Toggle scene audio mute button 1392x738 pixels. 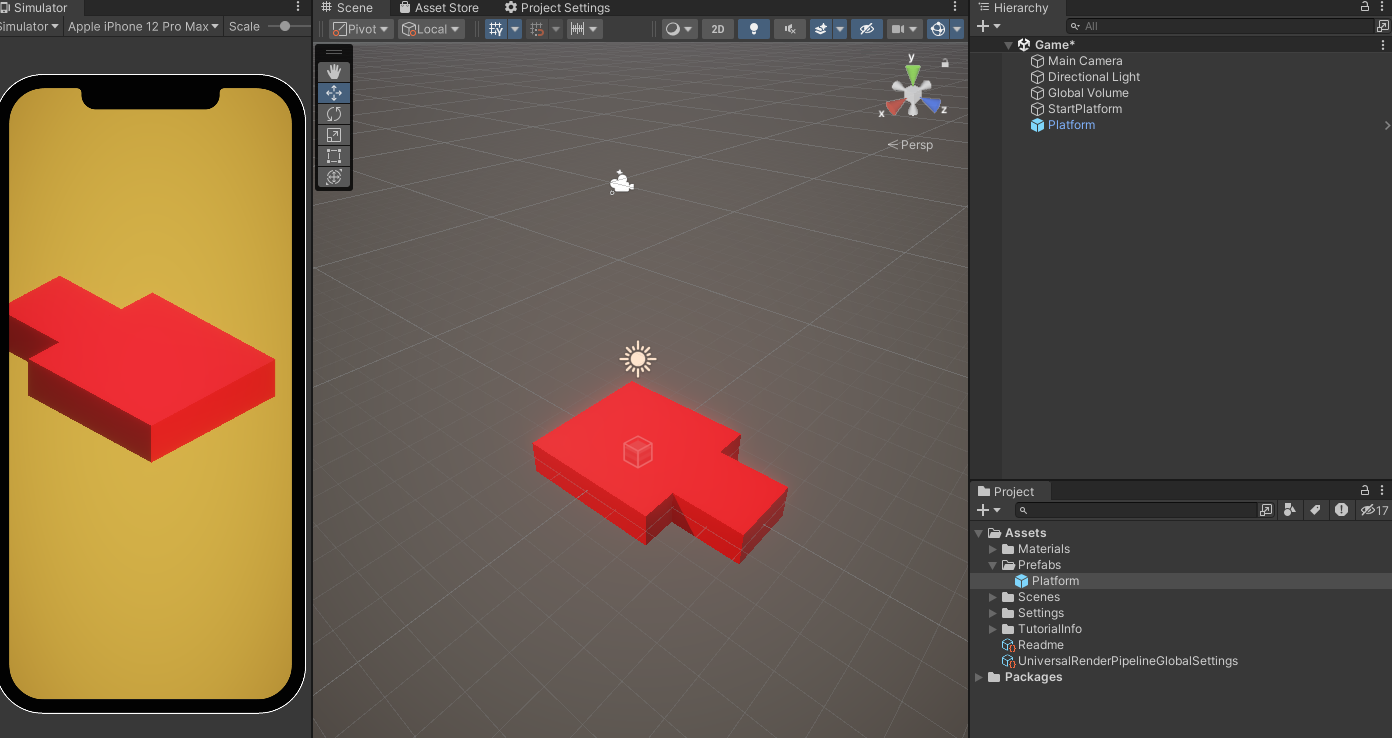tap(790, 29)
